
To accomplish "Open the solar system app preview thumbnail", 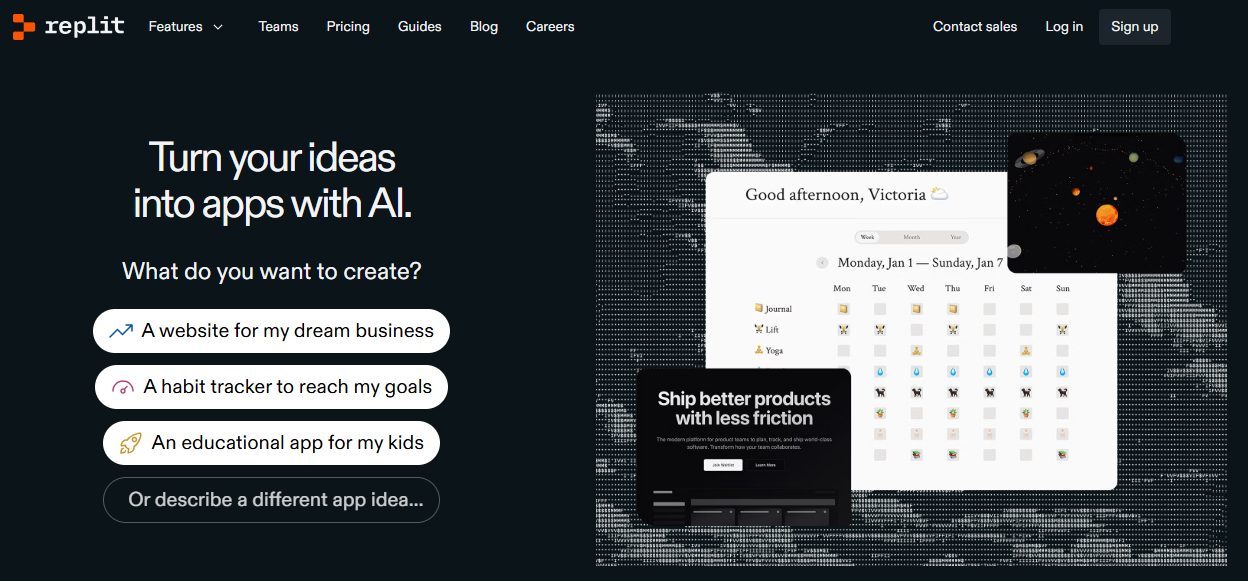I will click(1096, 203).
